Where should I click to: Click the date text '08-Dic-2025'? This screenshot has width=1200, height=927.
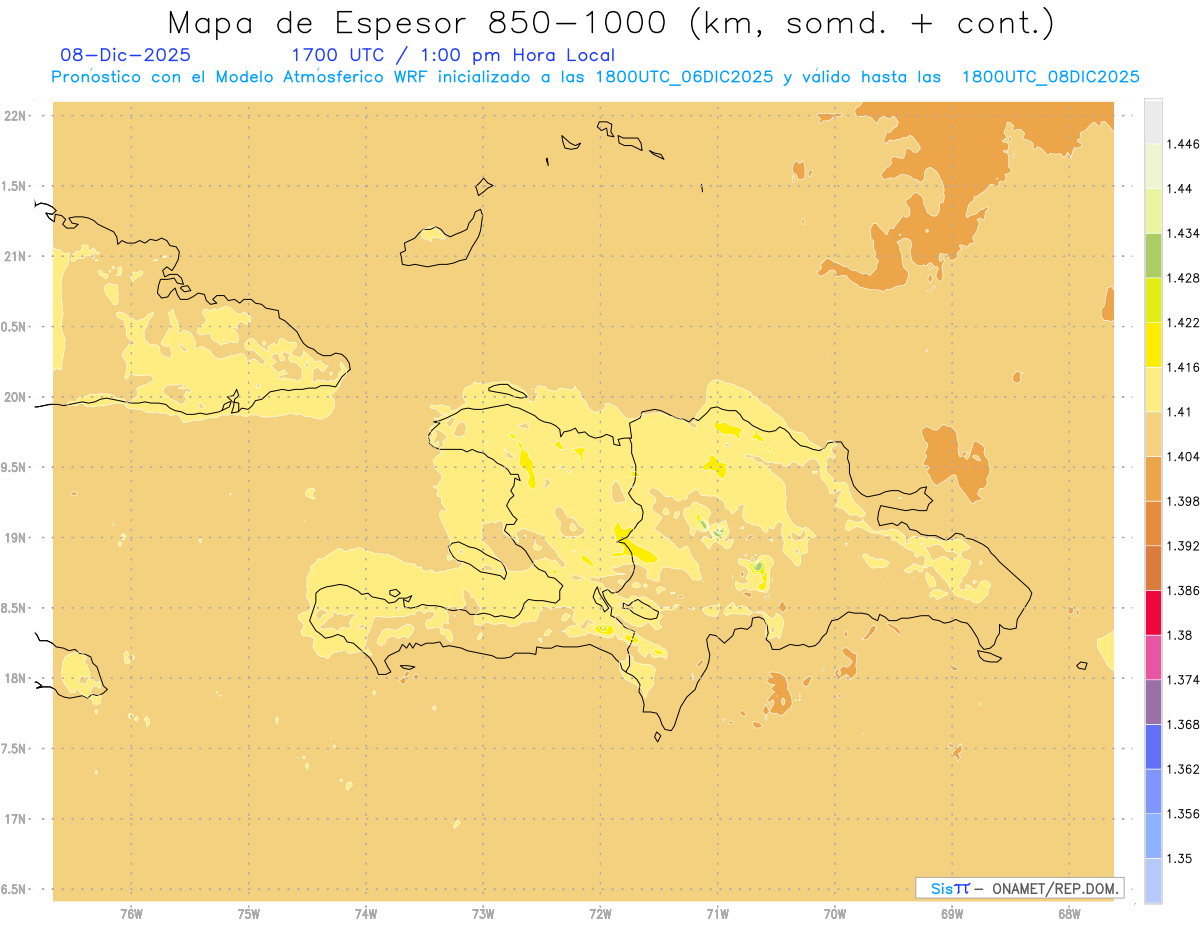click(x=125, y=55)
